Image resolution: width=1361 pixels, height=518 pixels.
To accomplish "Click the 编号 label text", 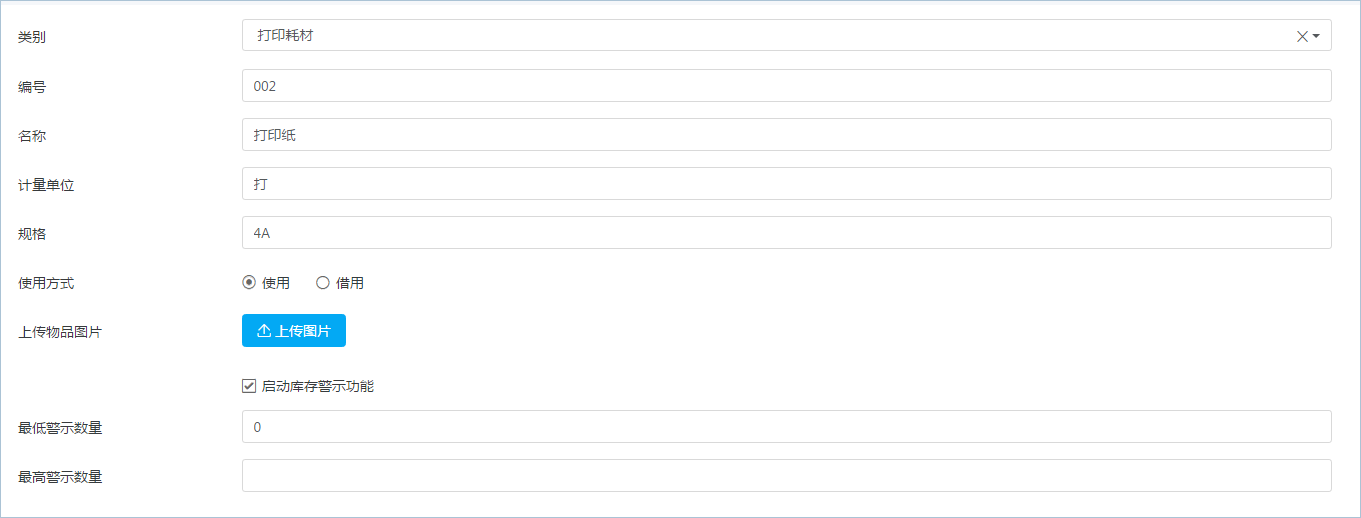I will pos(32,87).
